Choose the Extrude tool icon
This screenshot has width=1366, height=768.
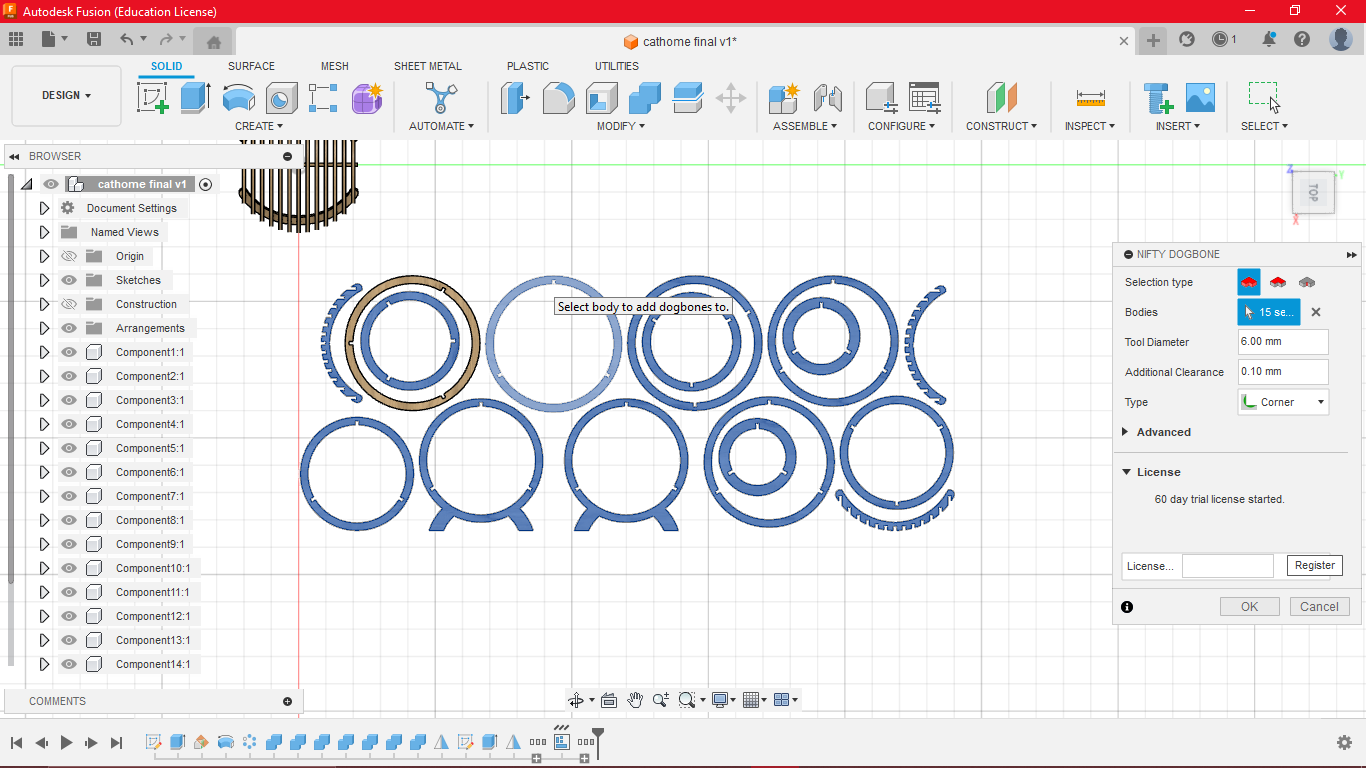click(x=195, y=98)
